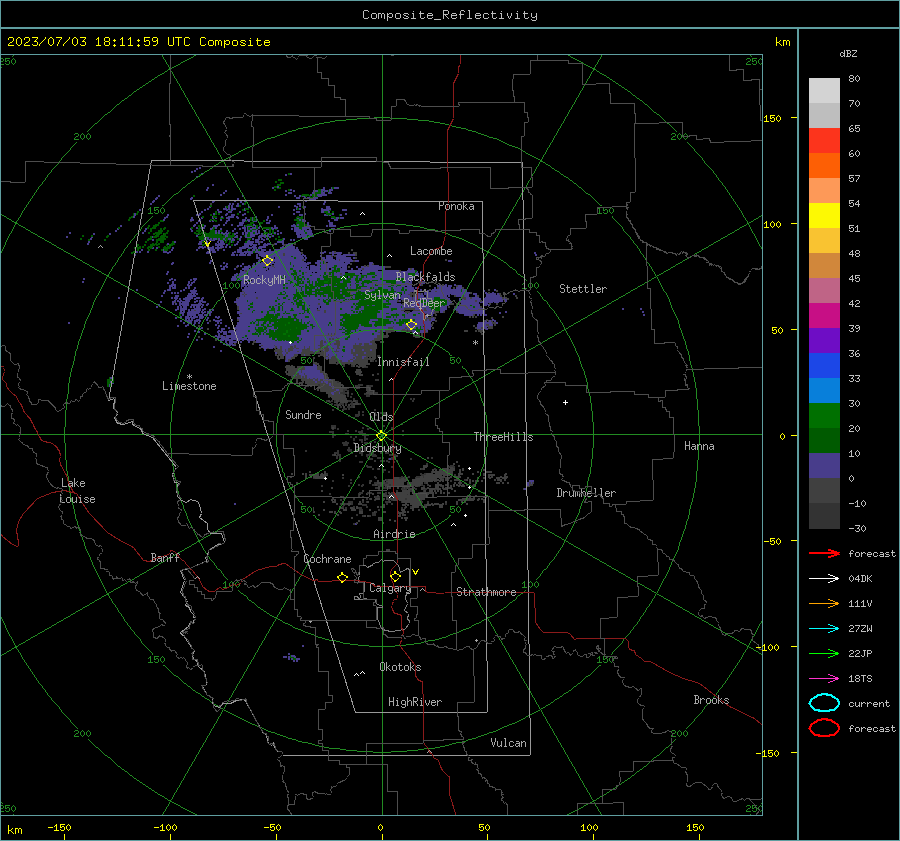Click the bright green swatch between 30 and 20
Viewport: 900px width, 841px height.
[x=824, y=416]
